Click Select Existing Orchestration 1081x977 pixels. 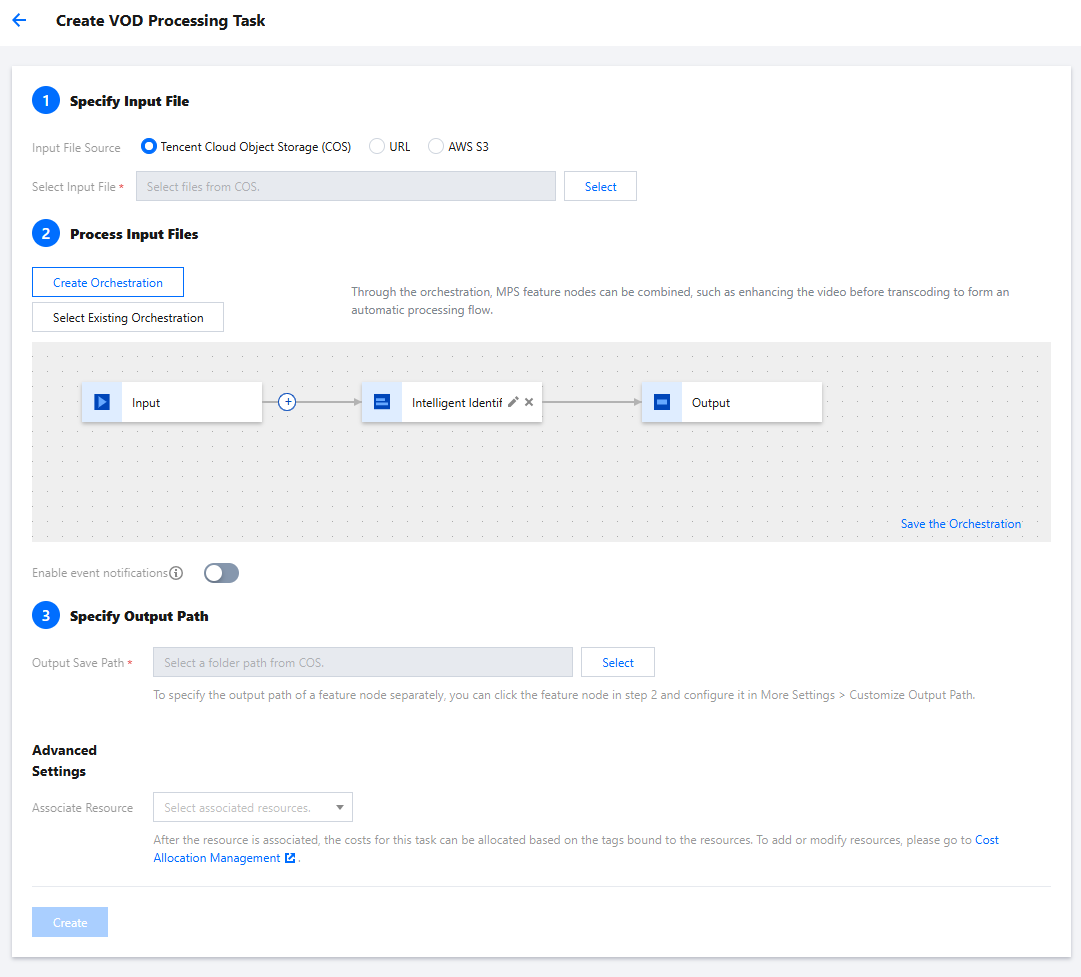point(128,317)
